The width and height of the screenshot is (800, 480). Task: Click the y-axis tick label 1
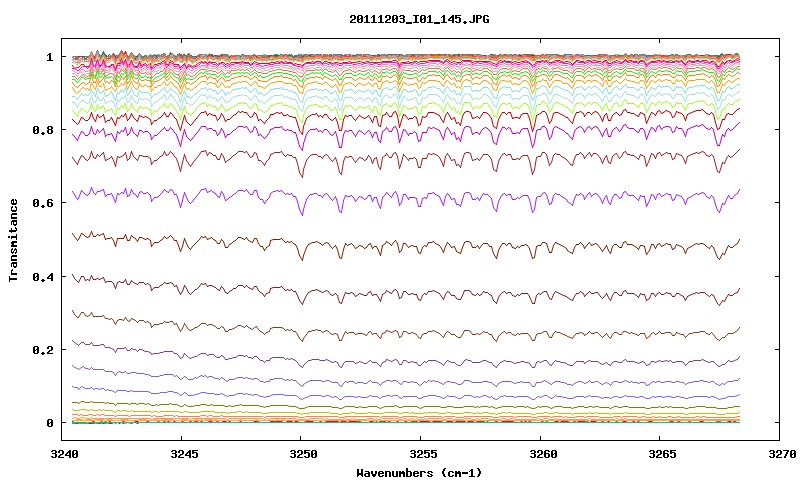[49, 57]
